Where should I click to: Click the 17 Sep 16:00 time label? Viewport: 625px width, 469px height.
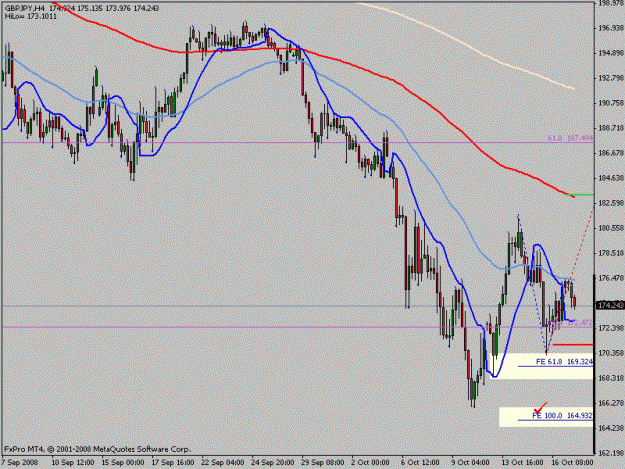click(x=173, y=463)
